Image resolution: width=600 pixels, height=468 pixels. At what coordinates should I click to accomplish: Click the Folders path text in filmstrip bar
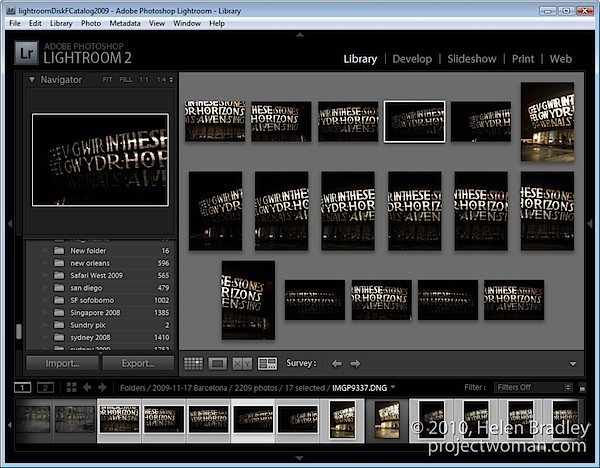pyautogui.click(x=133, y=388)
